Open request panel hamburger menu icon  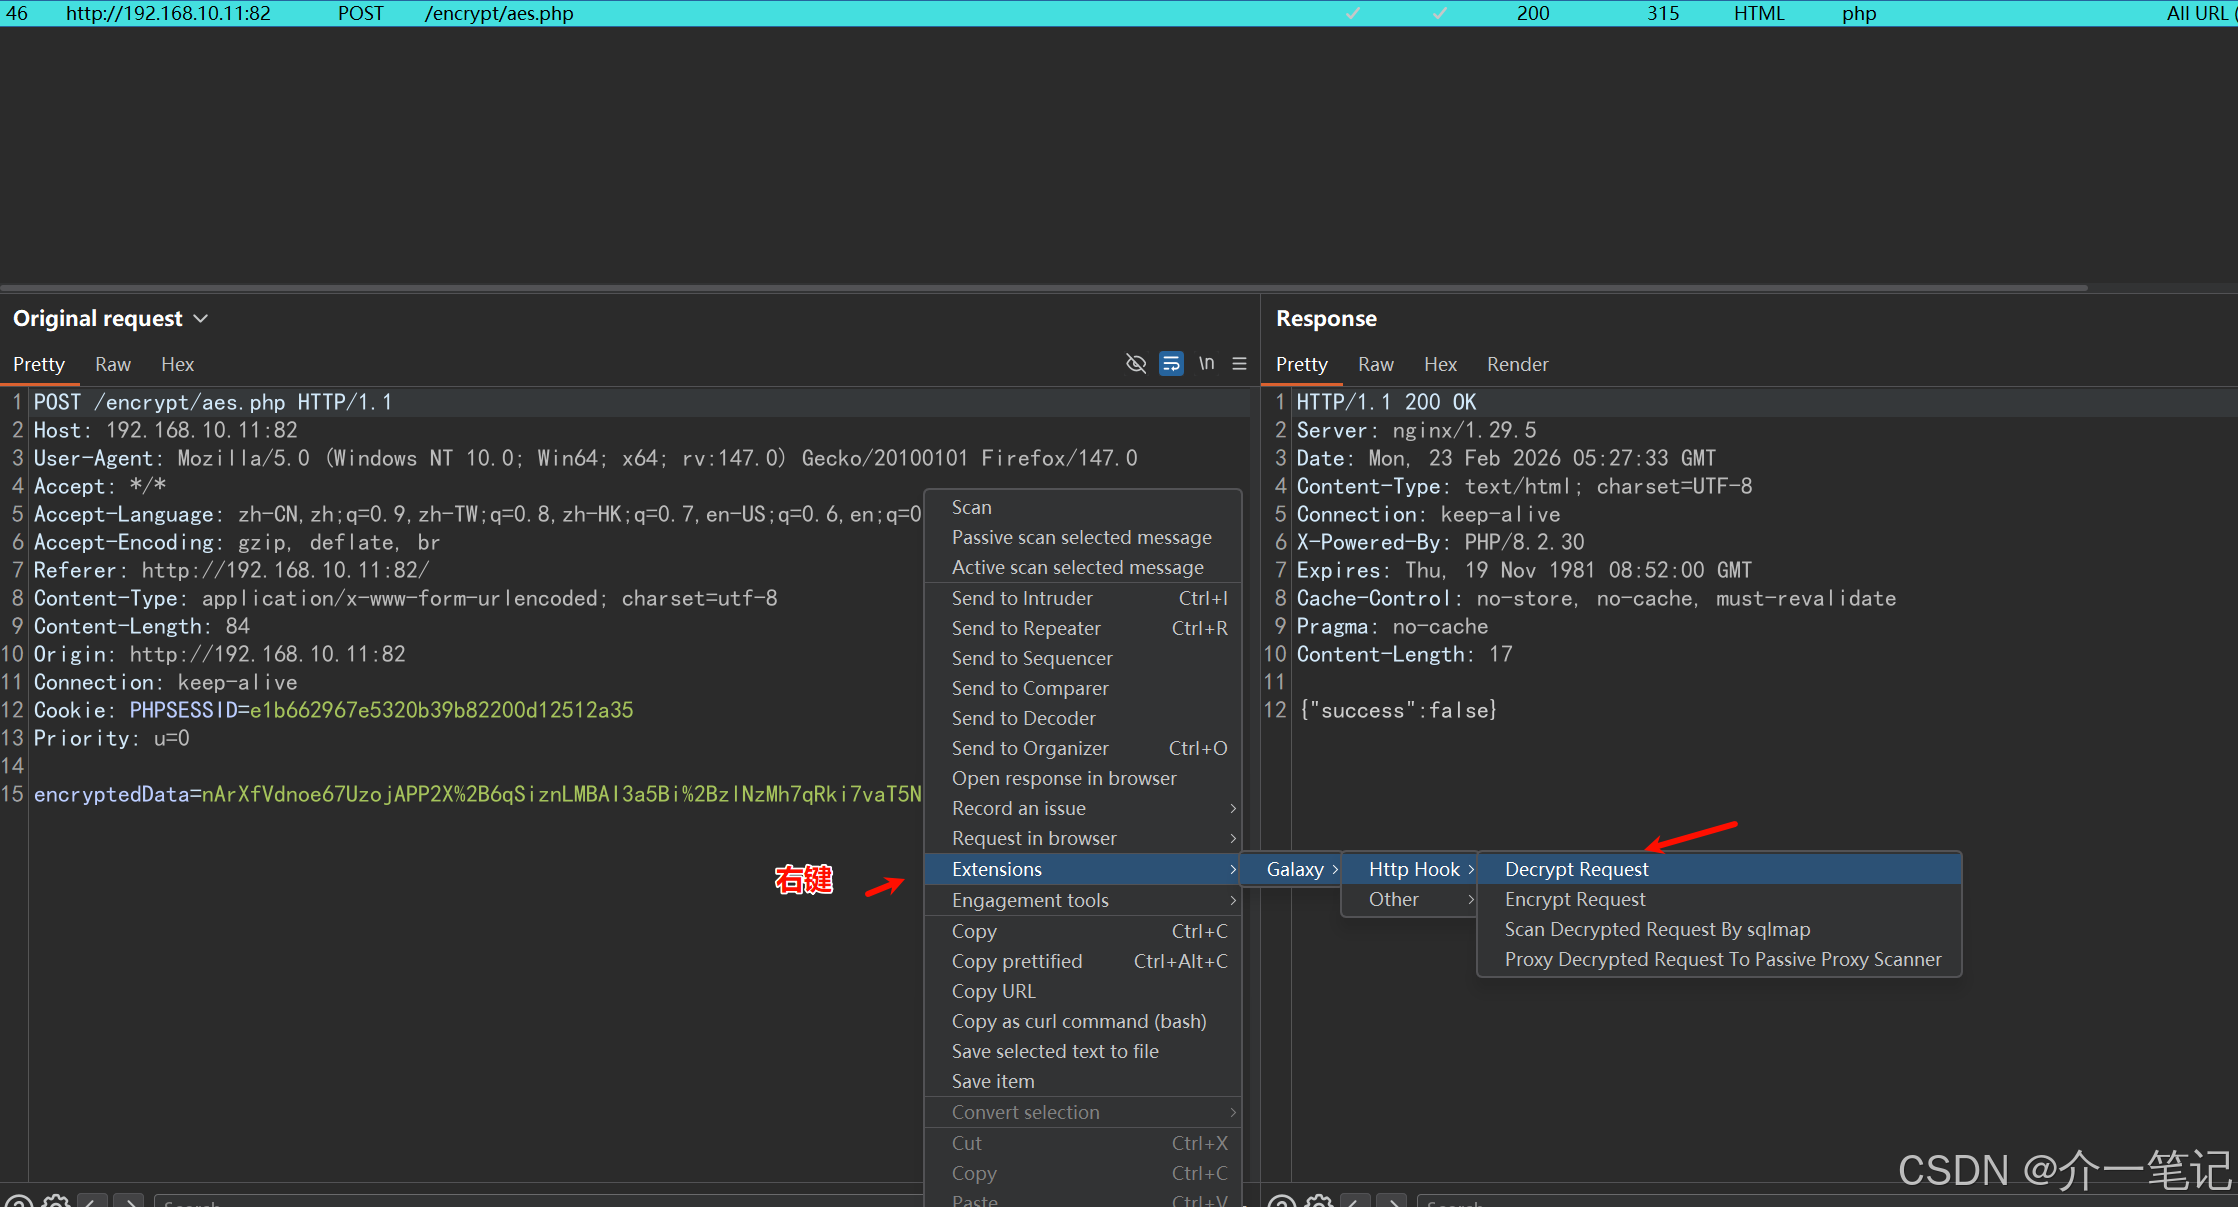1239,363
